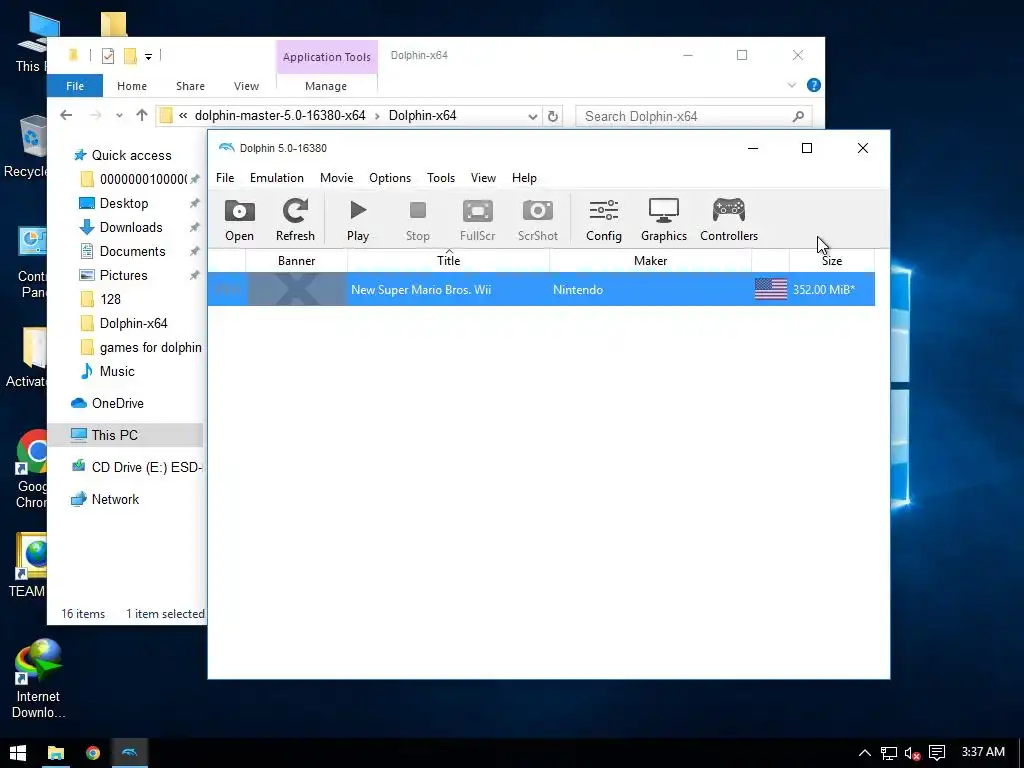Open the Options menu in Dolphin
Image resolution: width=1024 pixels, height=768 pixels.
click(390, 178)
